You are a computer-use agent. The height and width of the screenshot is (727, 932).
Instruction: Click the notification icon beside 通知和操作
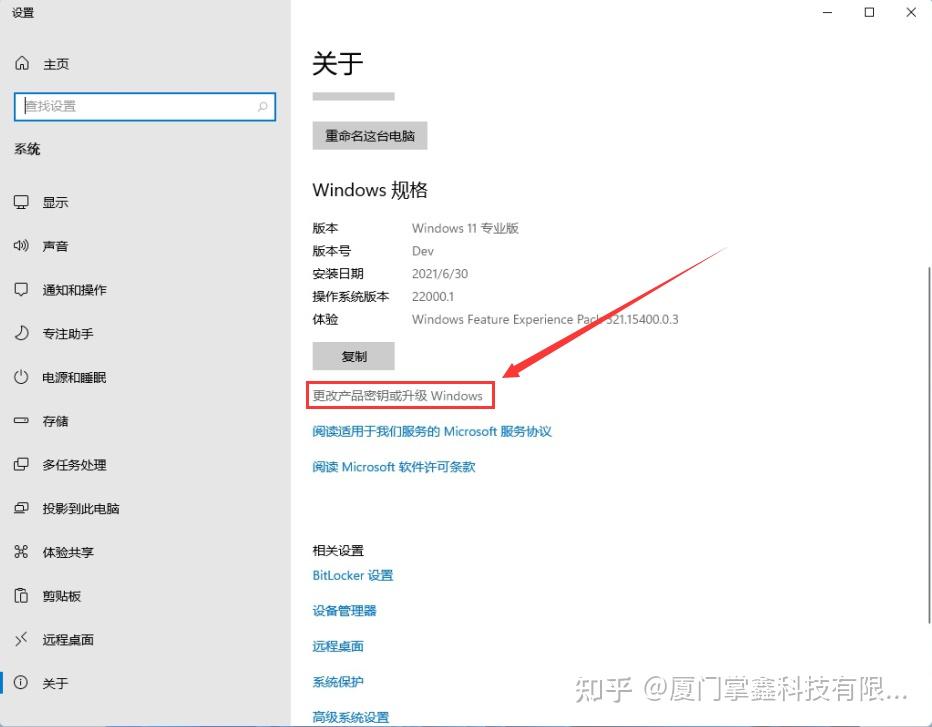point(21,289)
